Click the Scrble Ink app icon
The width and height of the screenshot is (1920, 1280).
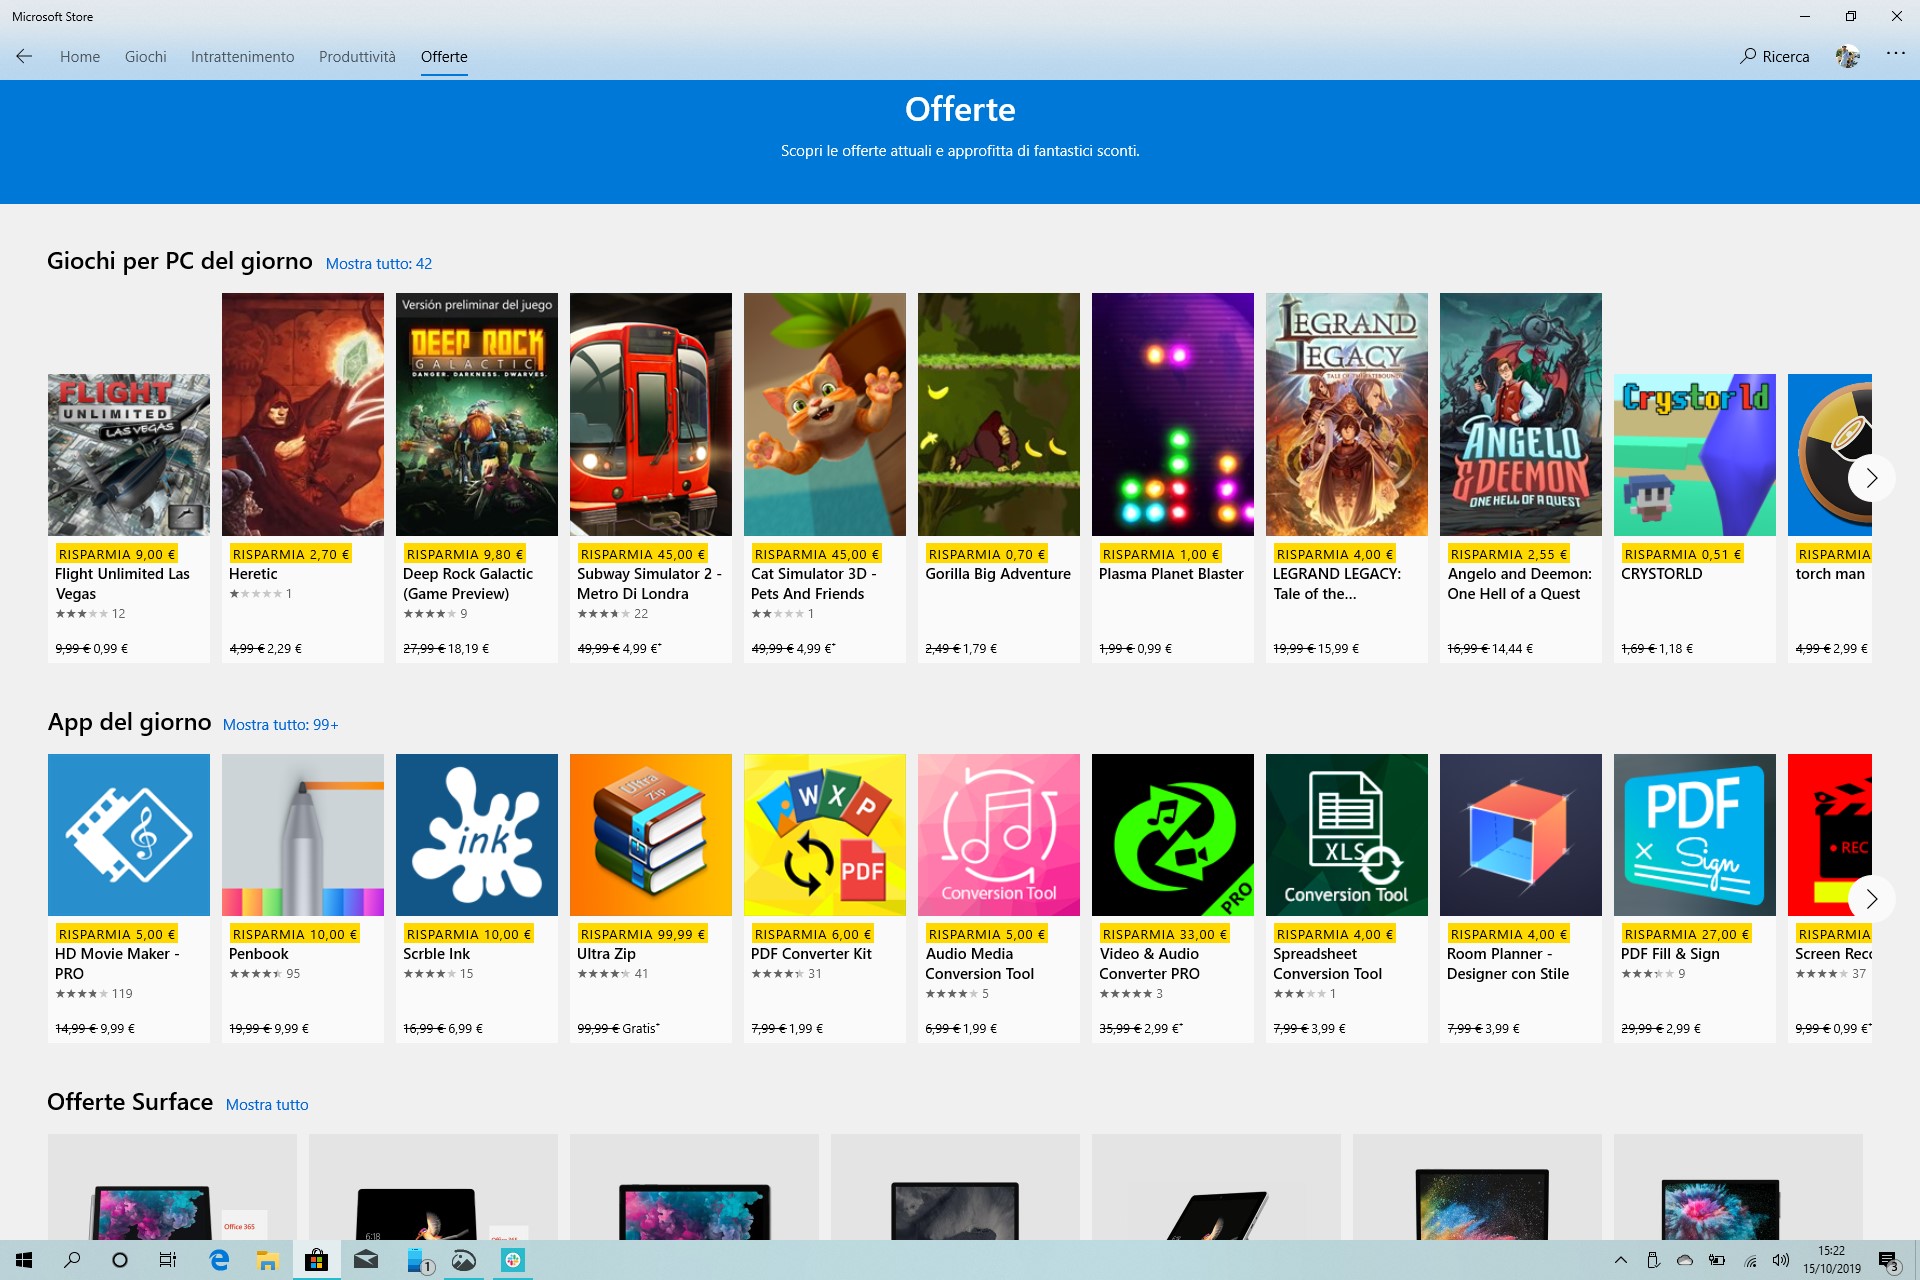pyautogui.click(x=476, y=833)
